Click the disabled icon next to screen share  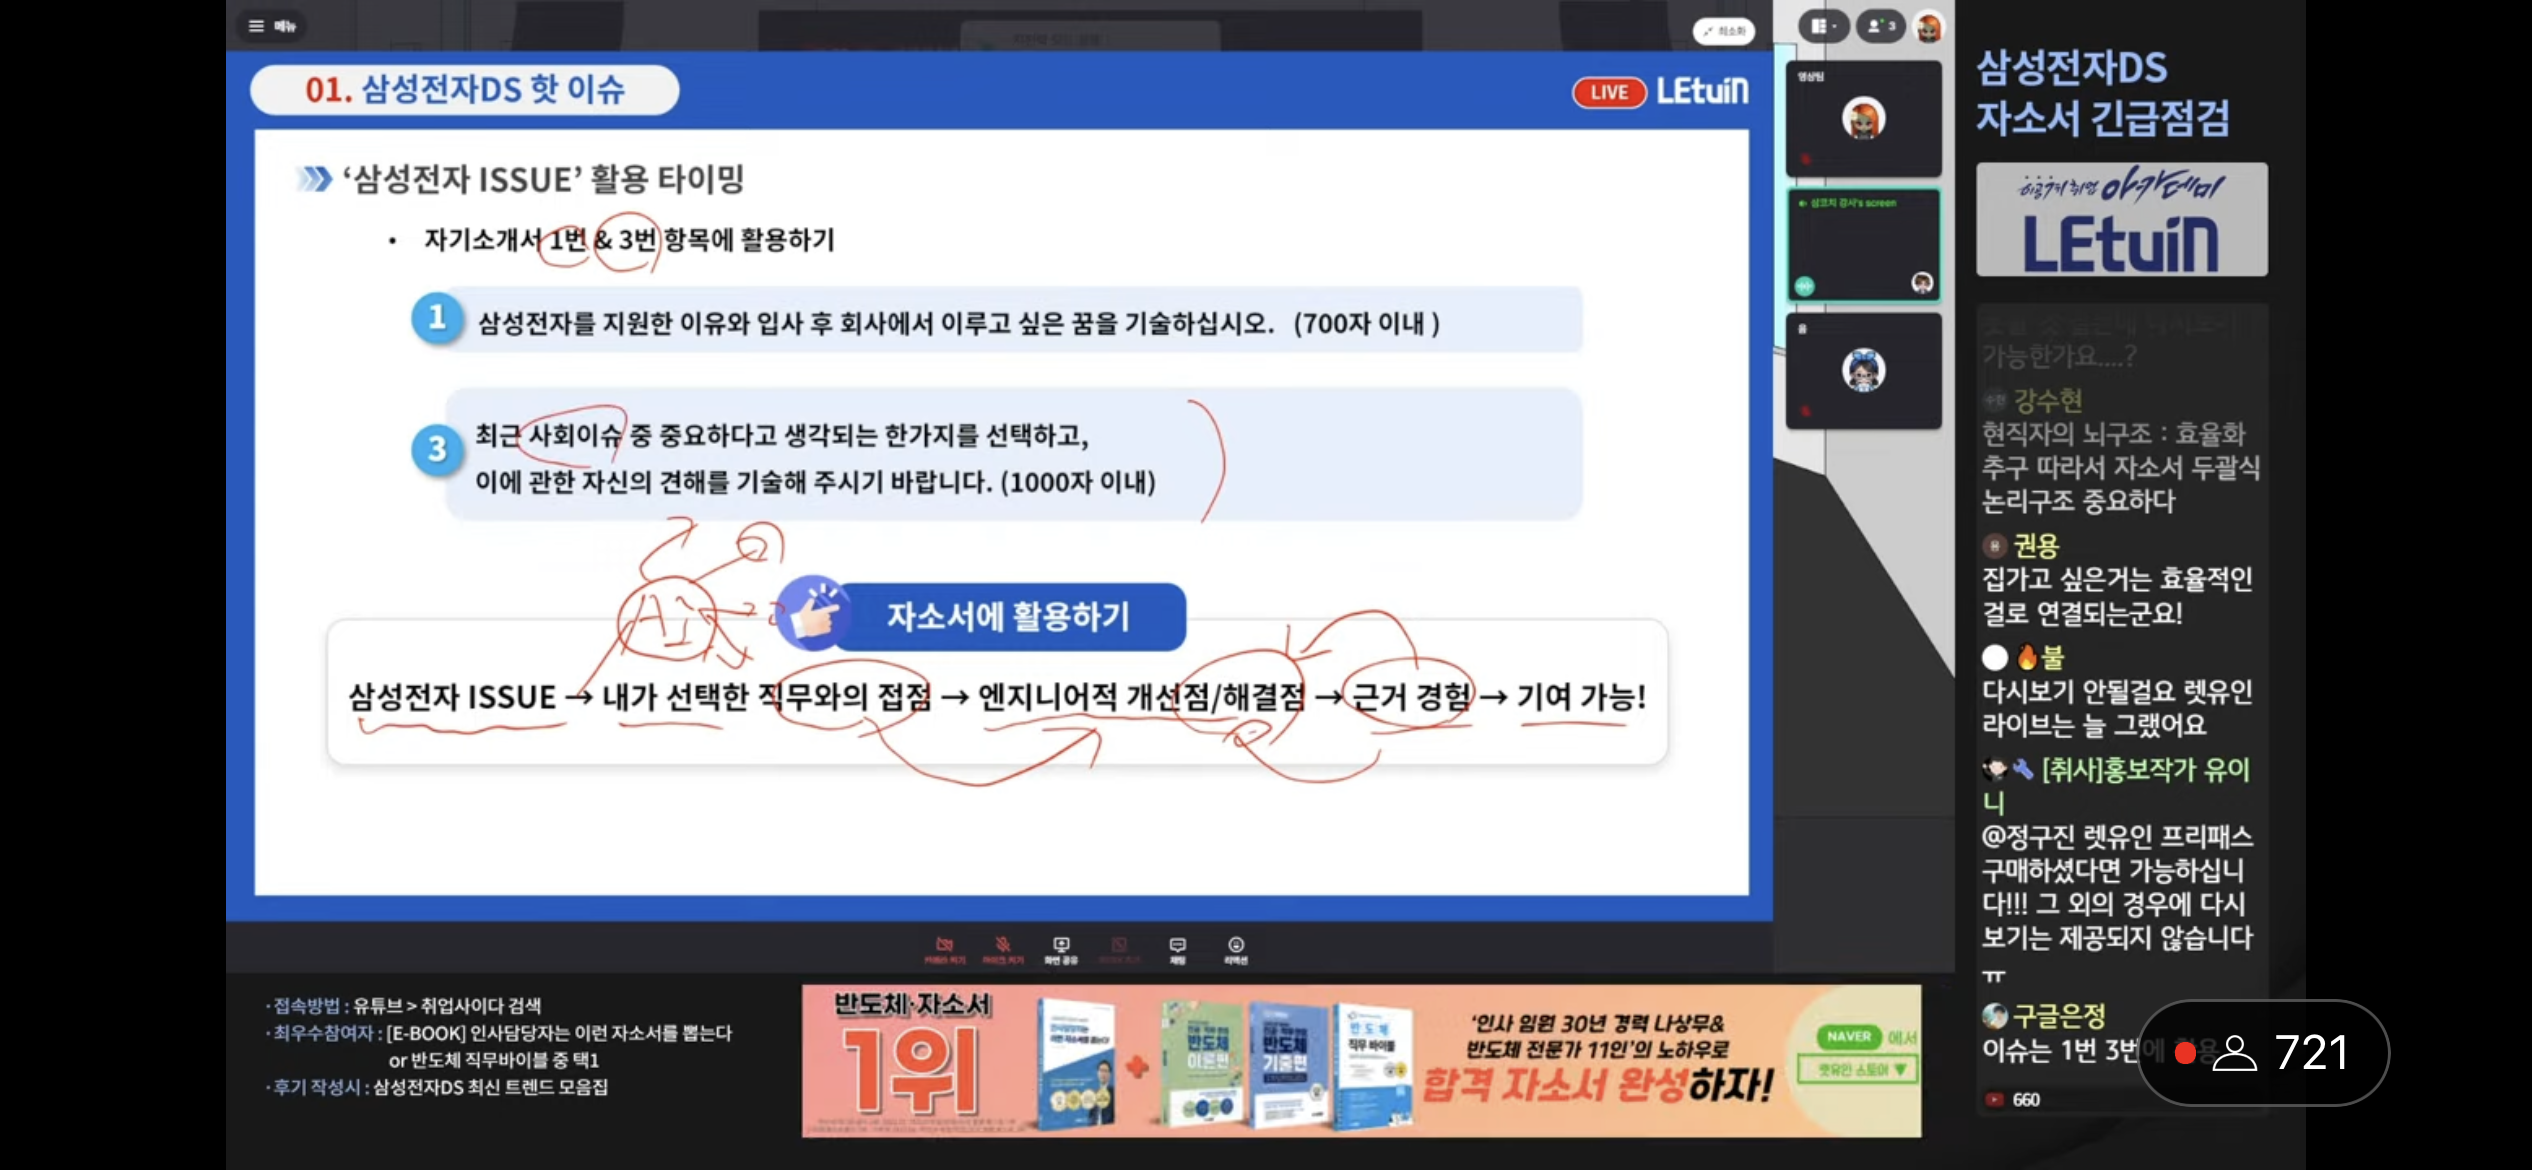click(1119, 948)
